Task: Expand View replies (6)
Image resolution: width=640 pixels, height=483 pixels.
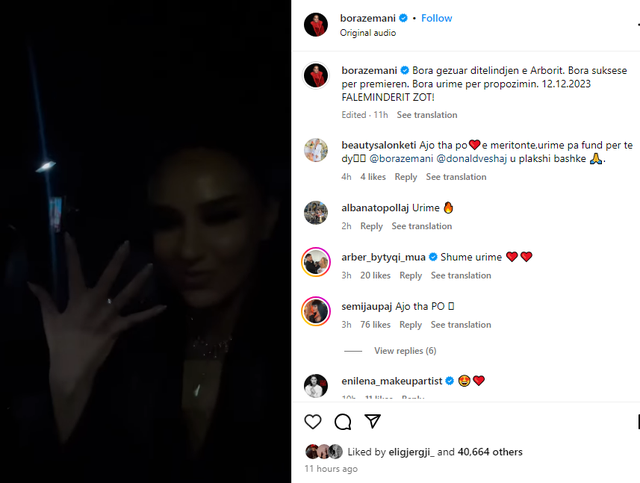Action: tap(405, 351)
